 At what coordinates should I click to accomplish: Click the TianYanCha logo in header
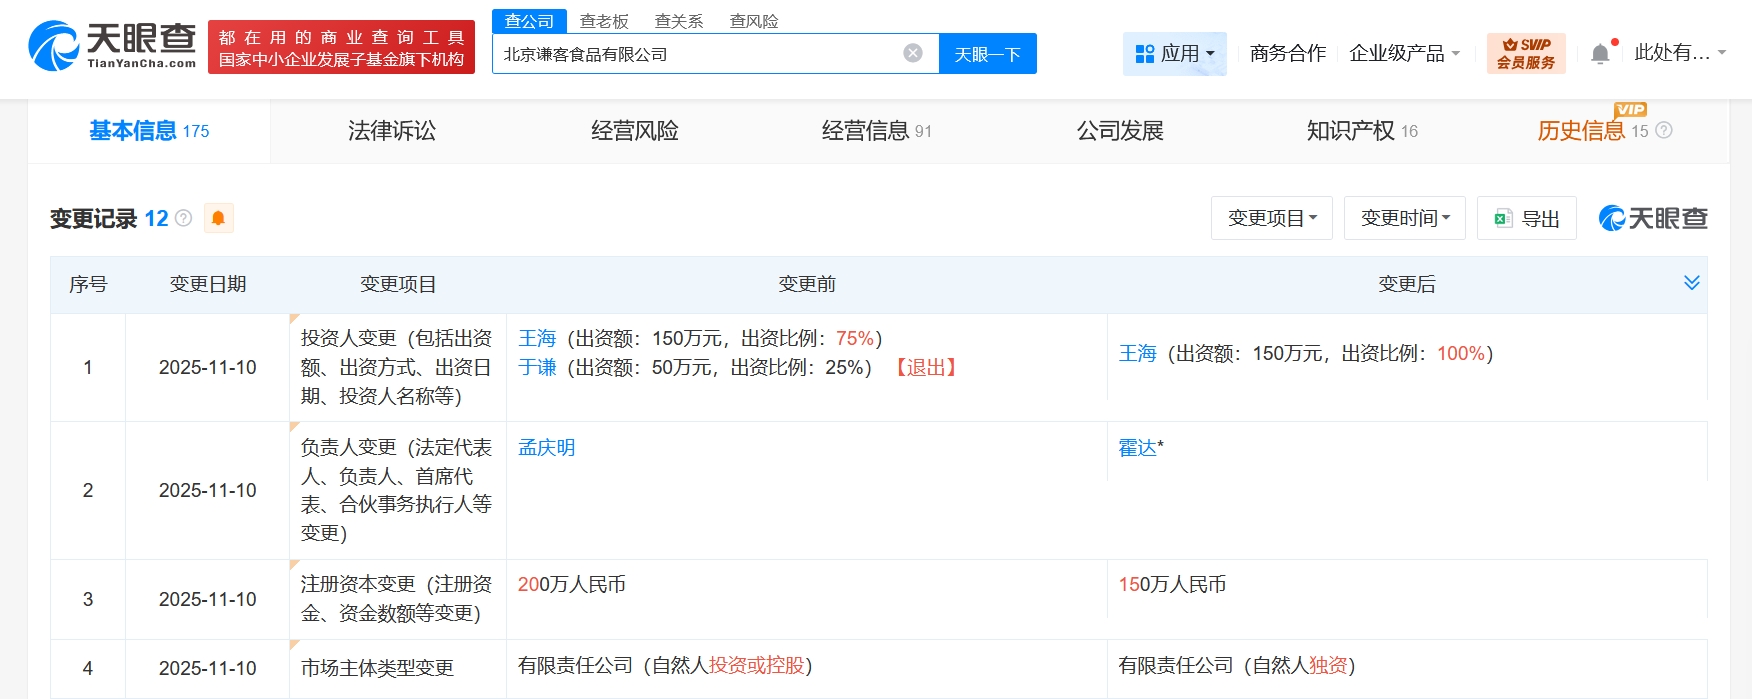point(112,47)
